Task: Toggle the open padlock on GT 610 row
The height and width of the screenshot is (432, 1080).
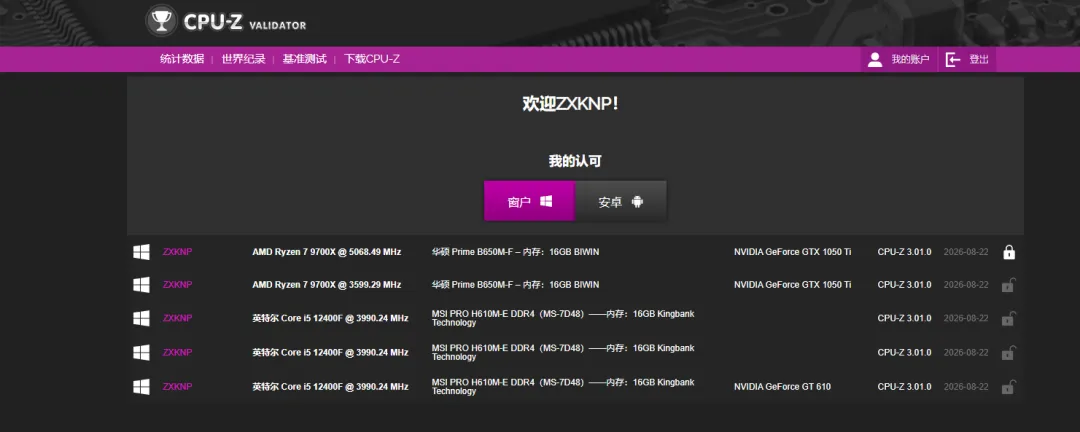Action: coord(1008,387)
